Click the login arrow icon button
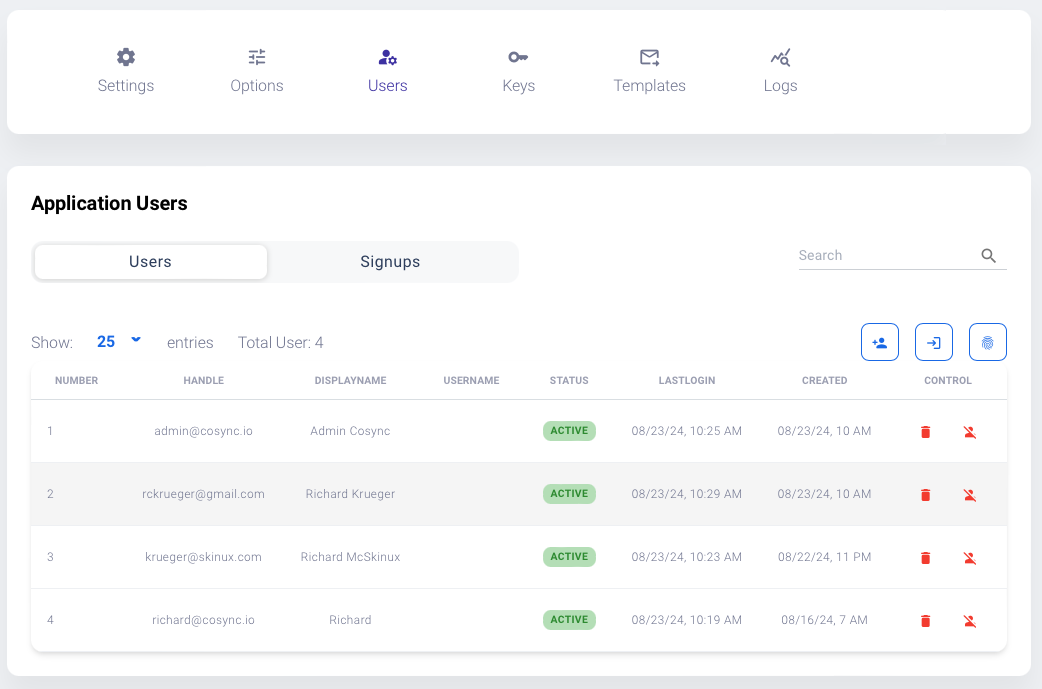The image size is (1042, 689). [x=934, y=342]
